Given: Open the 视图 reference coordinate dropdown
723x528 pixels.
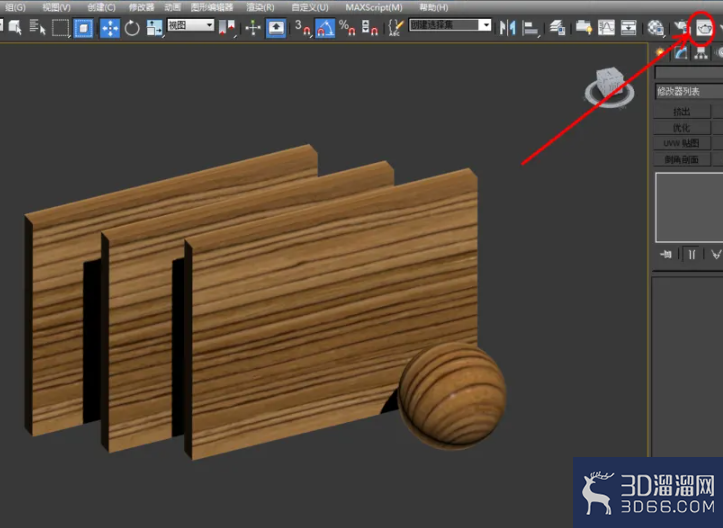Looking at the screenshot, I should [191, 25].
